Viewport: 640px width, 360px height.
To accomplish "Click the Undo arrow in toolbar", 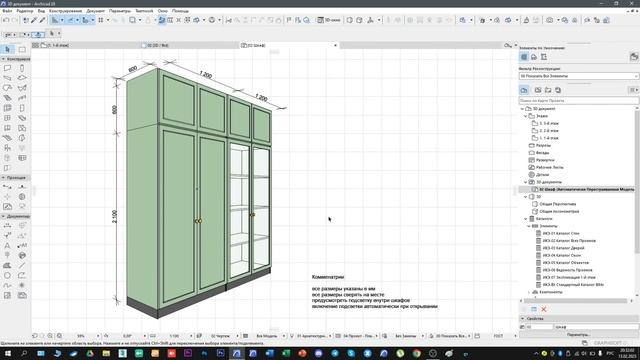I will click(x=6, y=20).
